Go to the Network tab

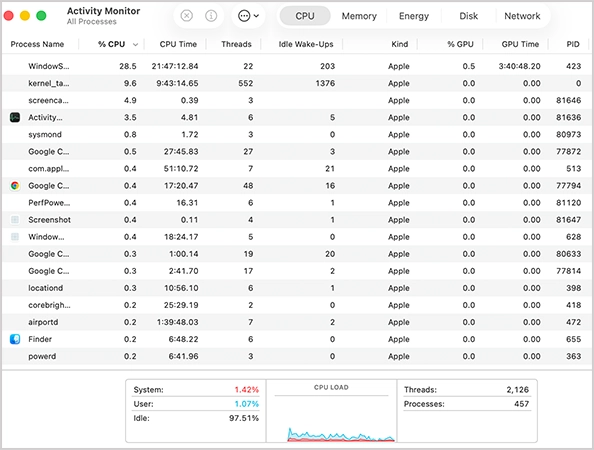tap(522, 16)
